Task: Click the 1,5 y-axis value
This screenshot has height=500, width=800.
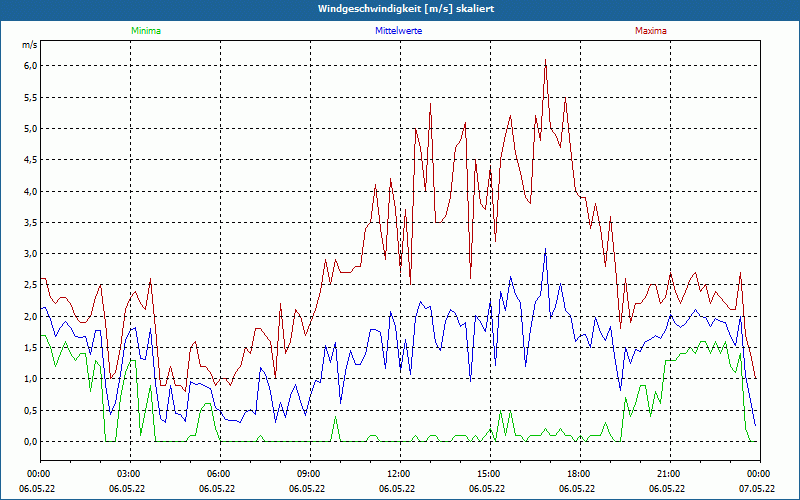Action: [31, 347]
